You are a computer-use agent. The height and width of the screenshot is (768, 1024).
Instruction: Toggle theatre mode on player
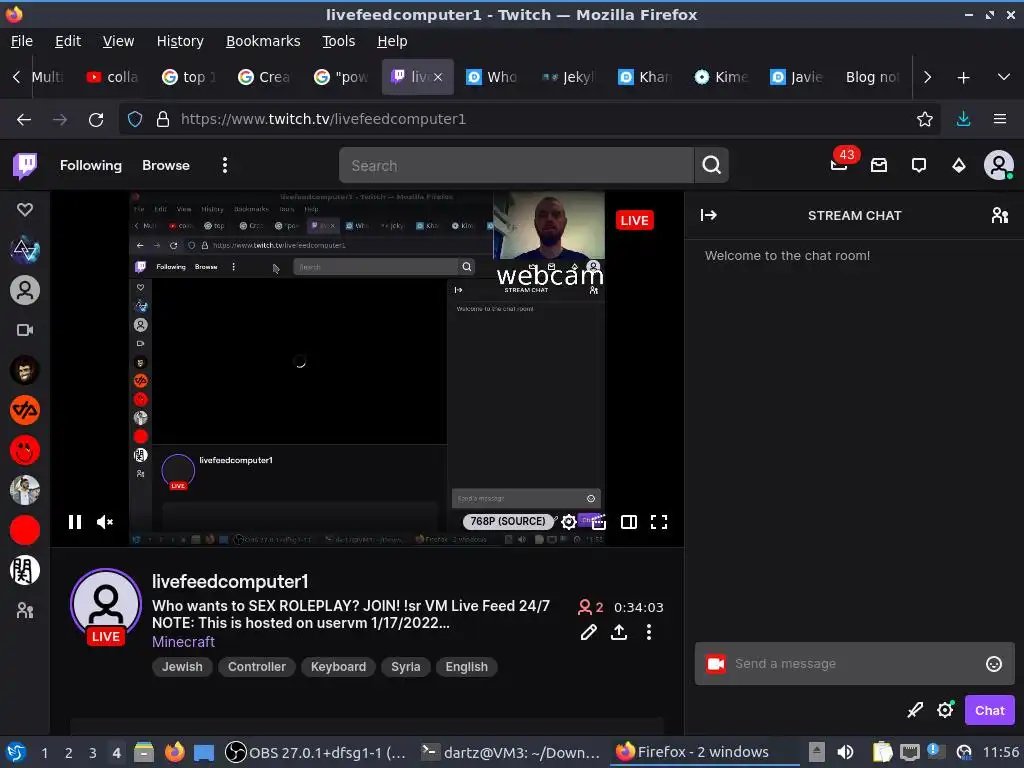(x=629, y=522)
